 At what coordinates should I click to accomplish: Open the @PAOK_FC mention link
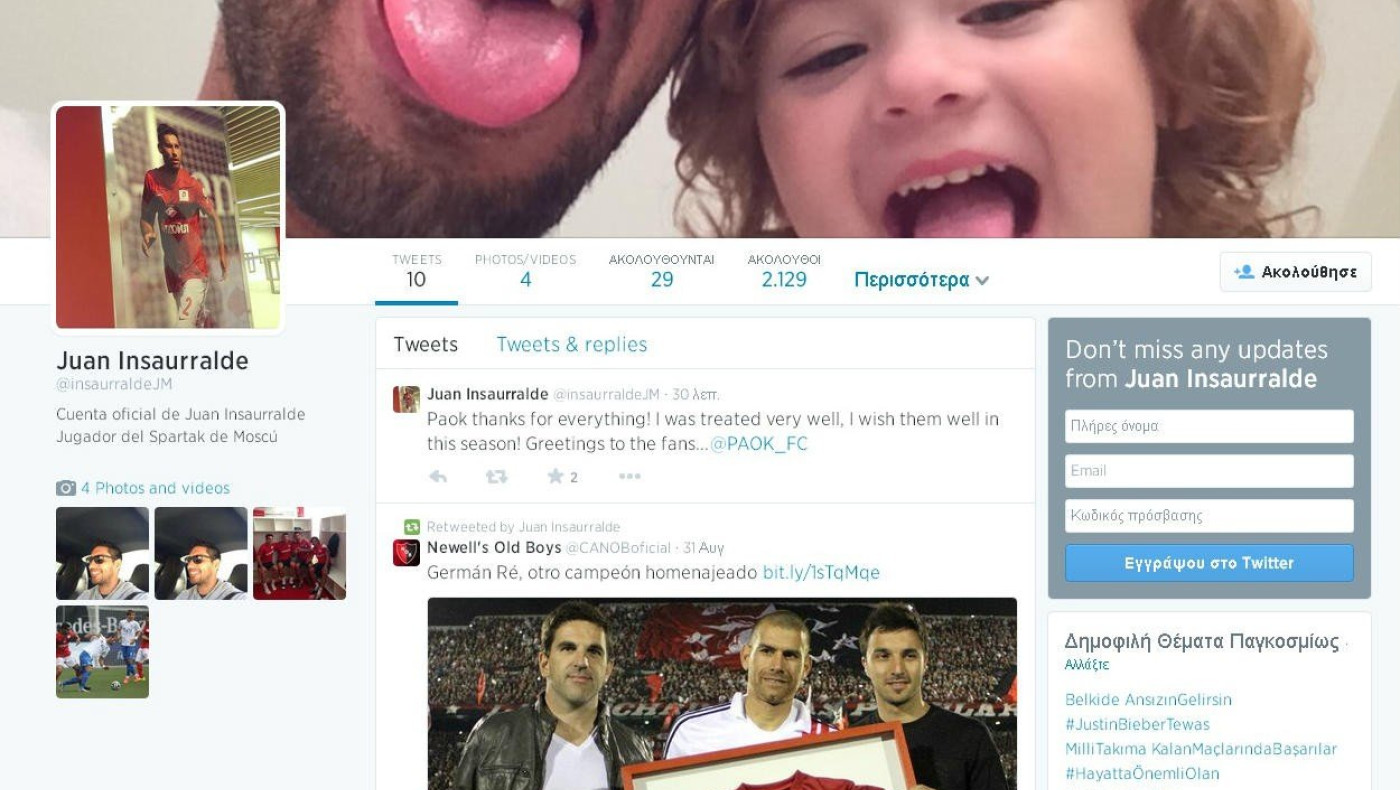(x=759, y=444)
